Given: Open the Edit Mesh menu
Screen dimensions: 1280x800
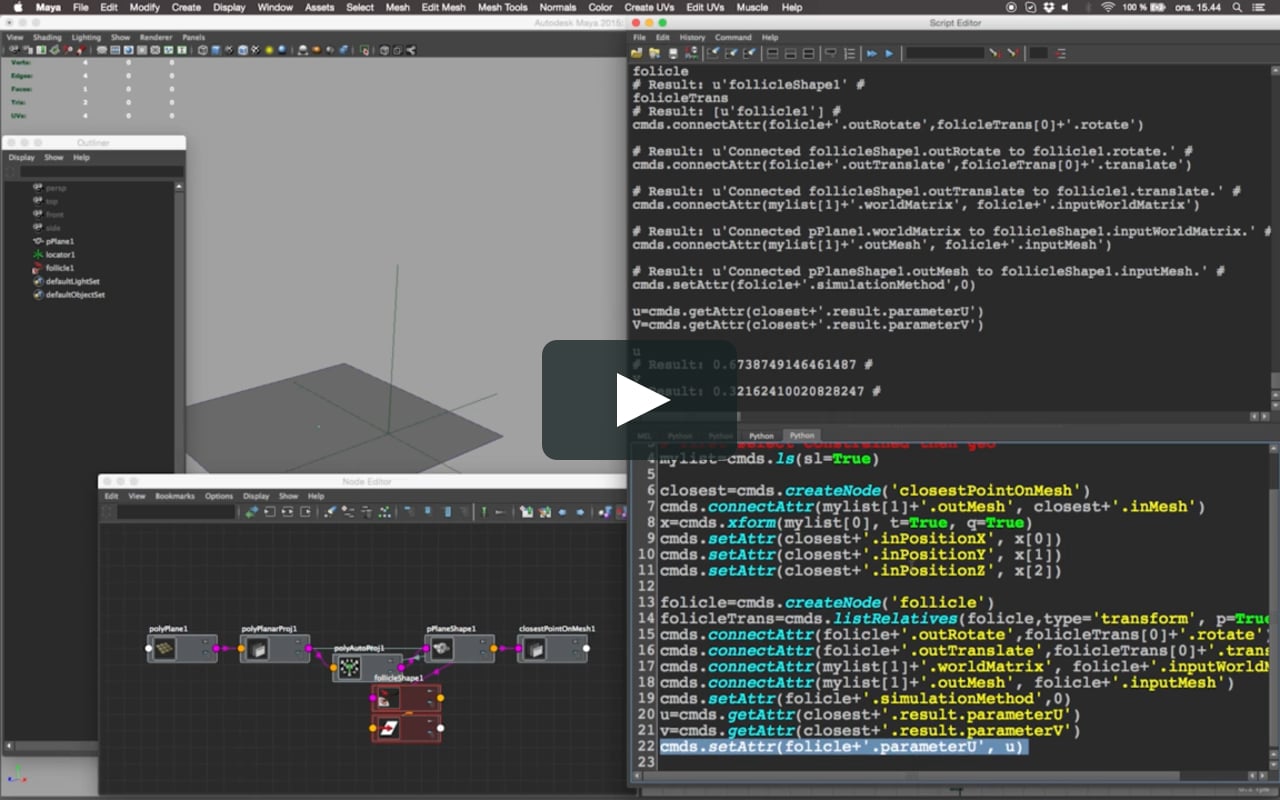Looking at the screenshot, I should pyautogui.click(x=443, y=7).
